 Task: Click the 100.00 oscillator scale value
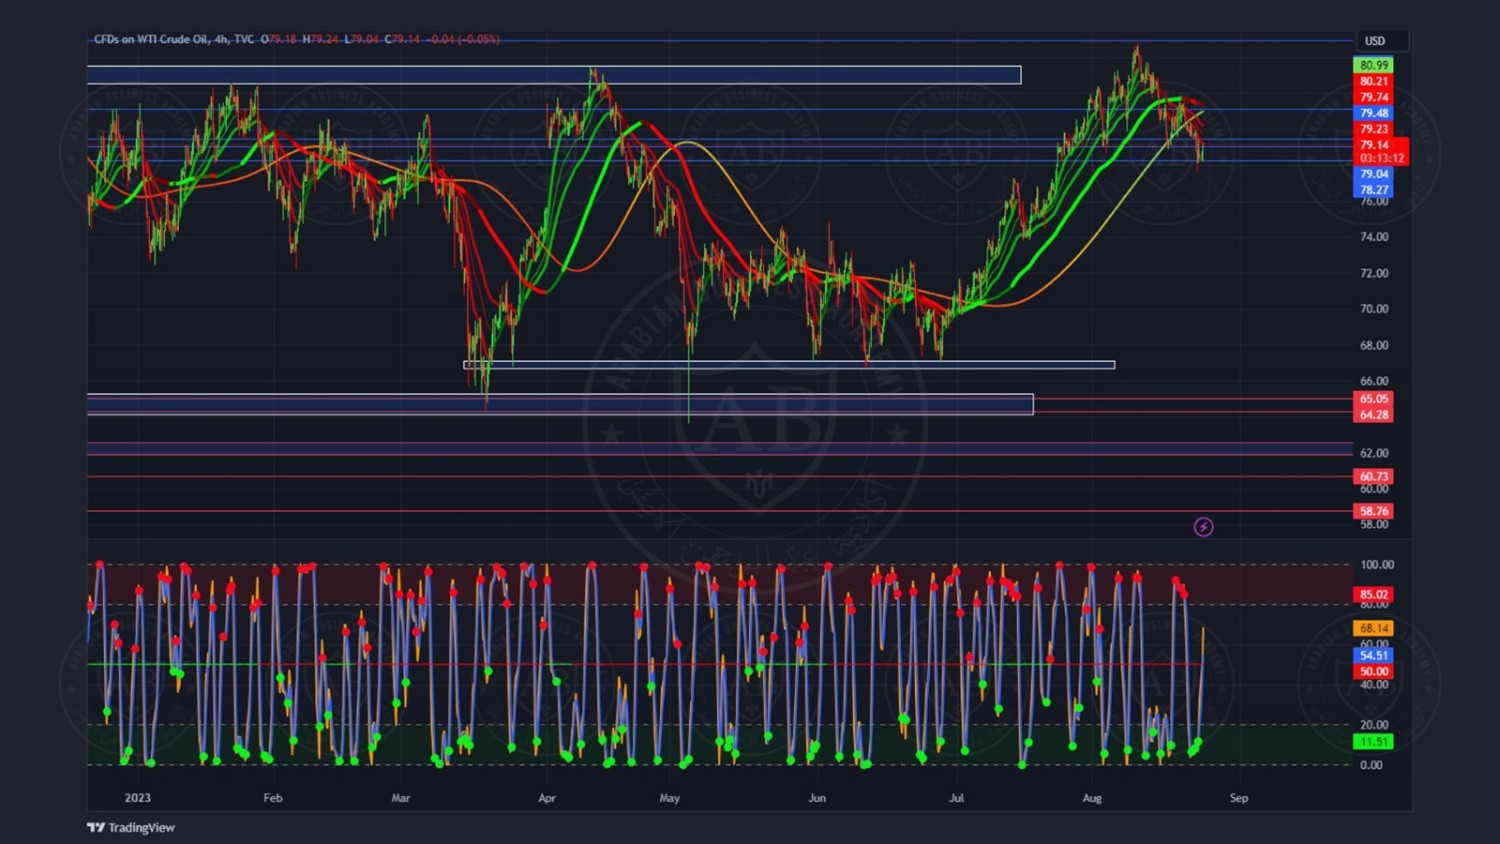tap(1376, 565)
